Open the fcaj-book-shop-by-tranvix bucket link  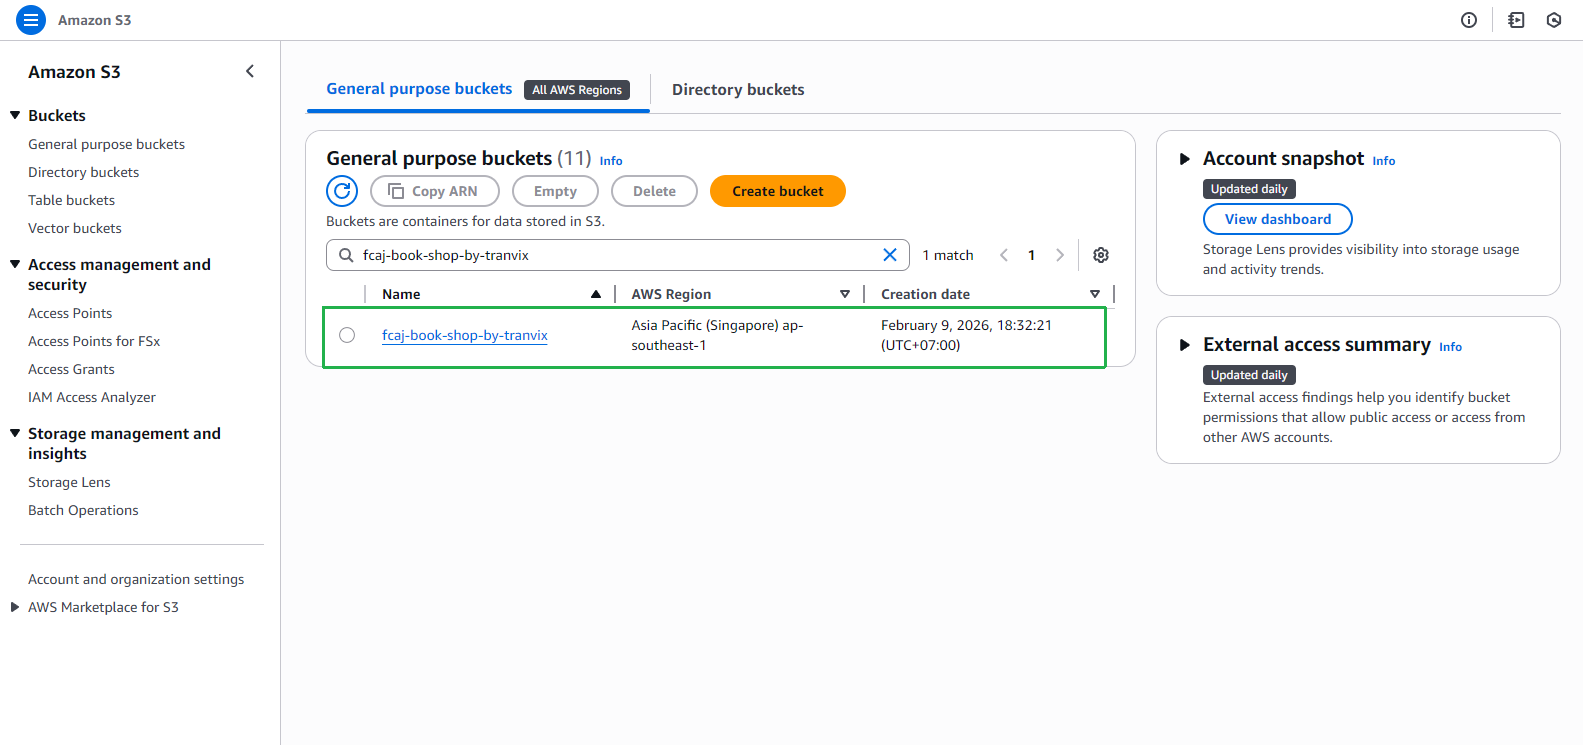tap(465, 335)
